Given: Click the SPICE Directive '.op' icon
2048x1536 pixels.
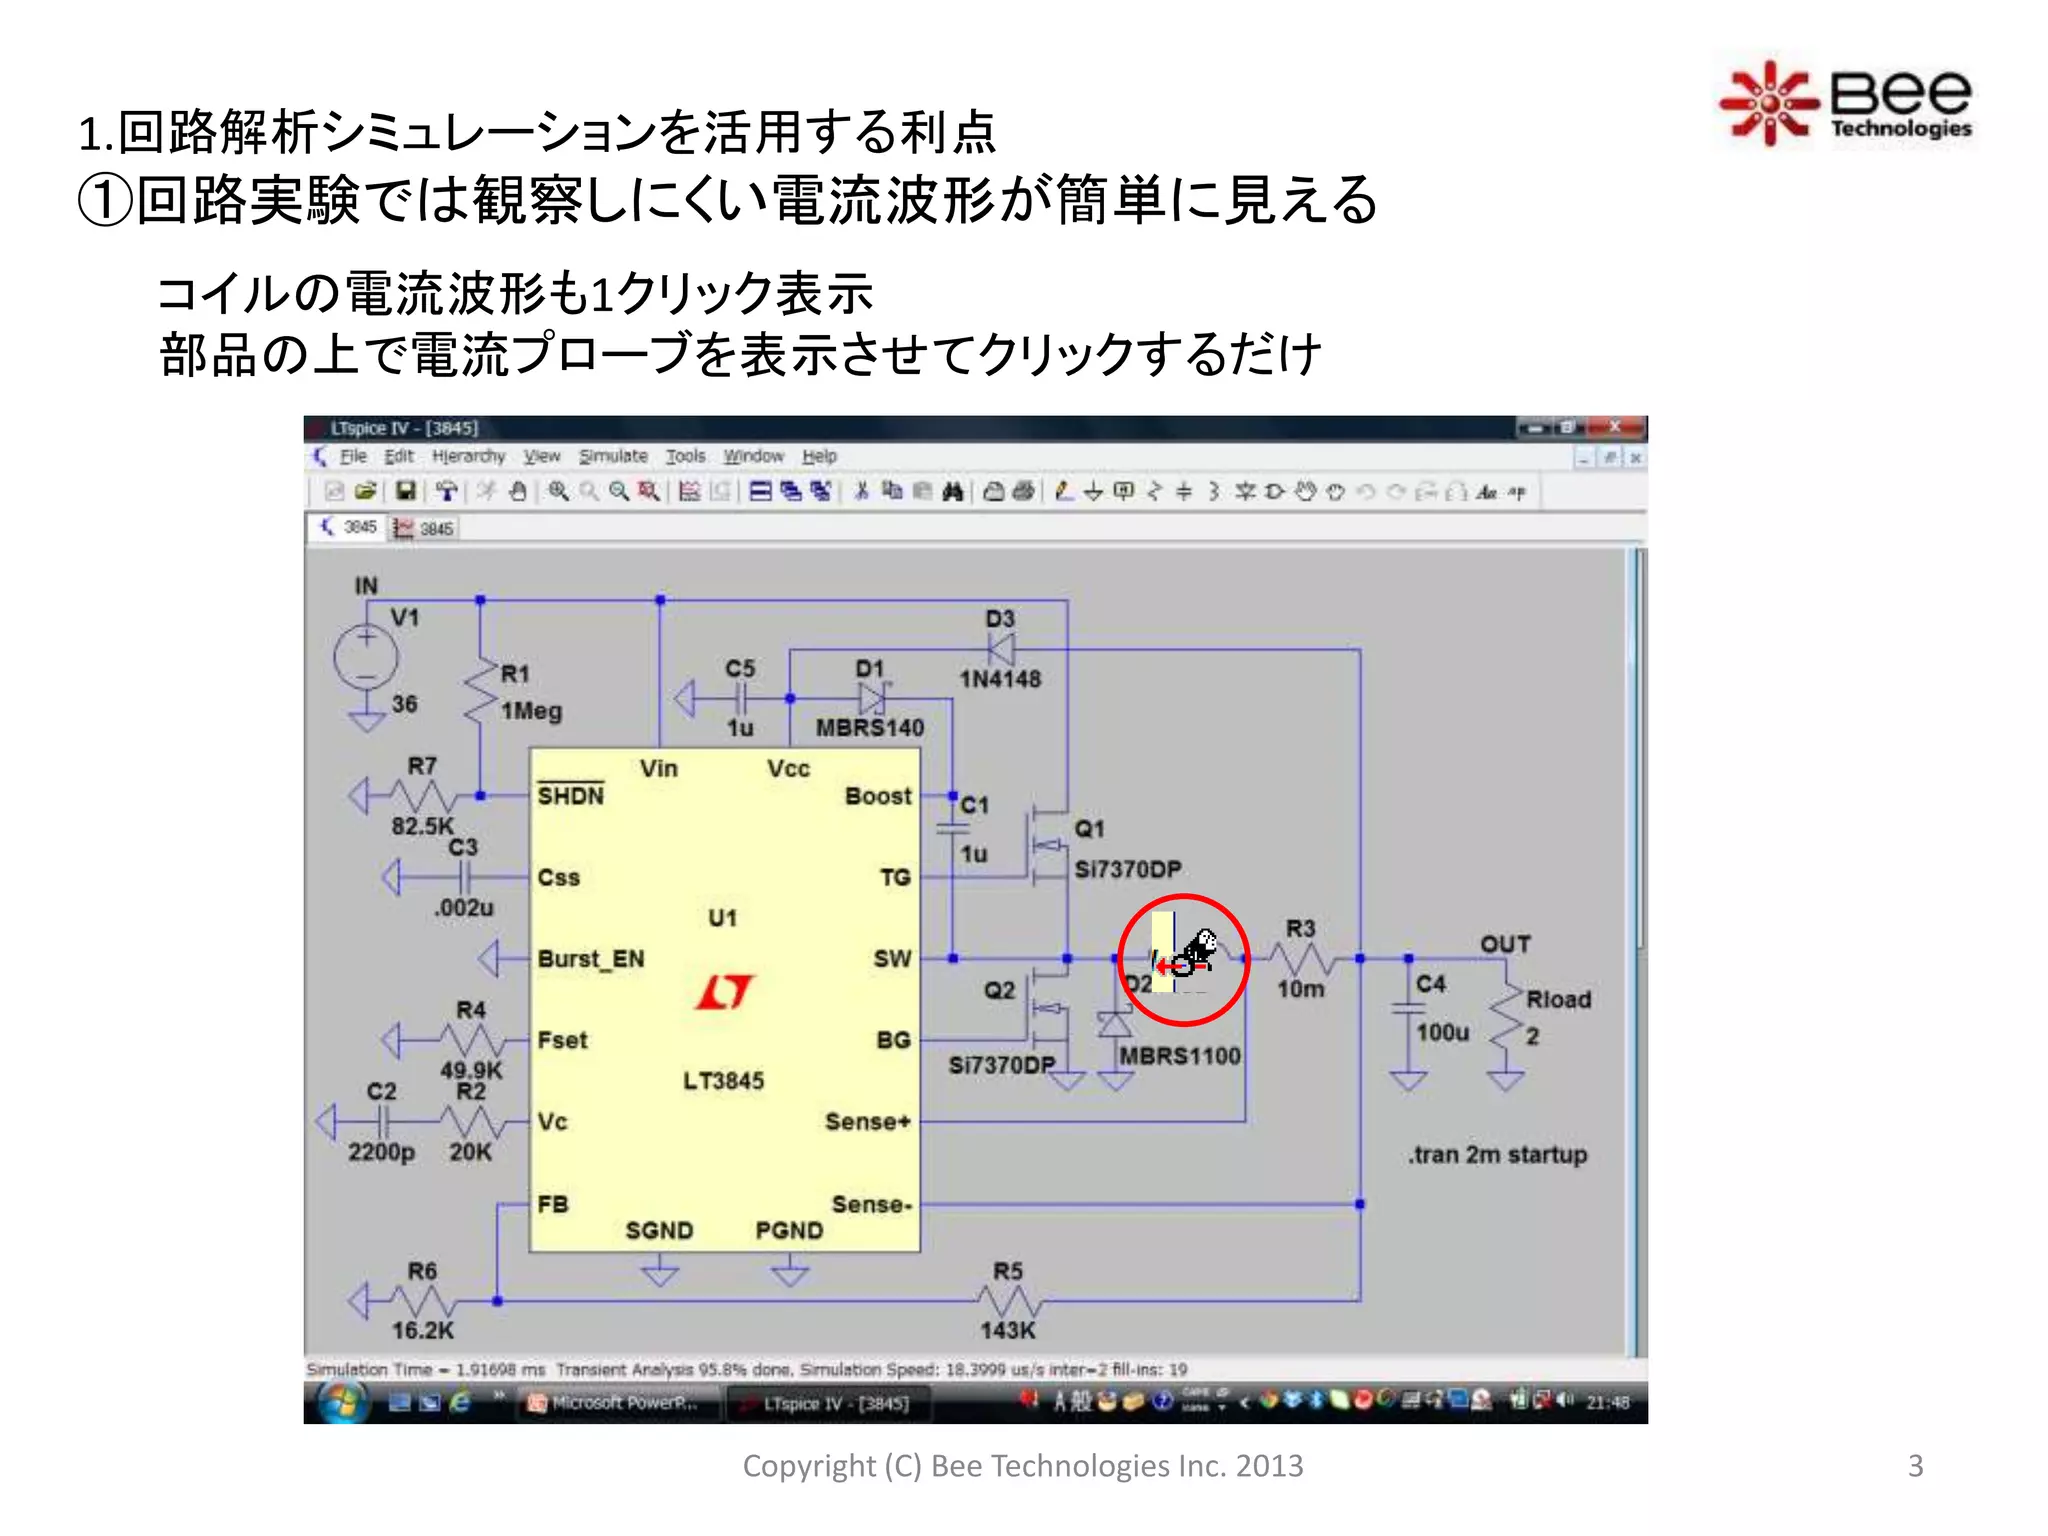Looking at the screenshot, I should (1517, 491).
